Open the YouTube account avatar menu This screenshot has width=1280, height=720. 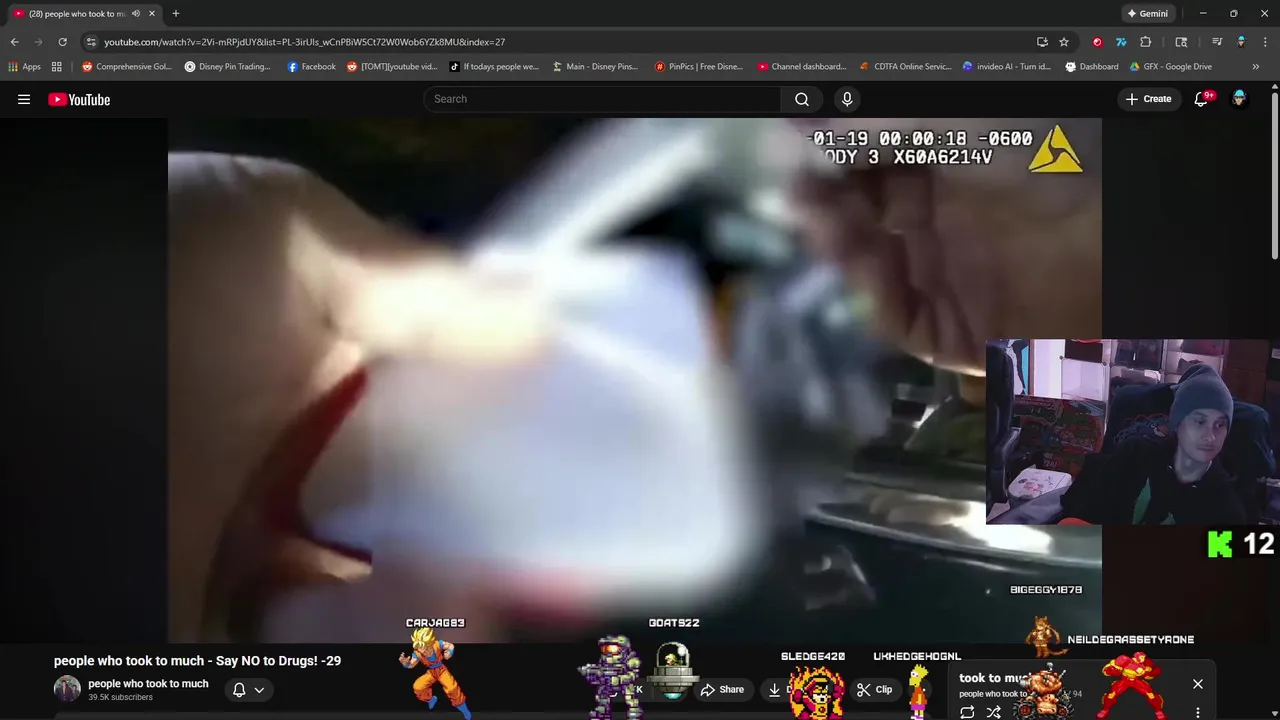[x=1239, y=99]
